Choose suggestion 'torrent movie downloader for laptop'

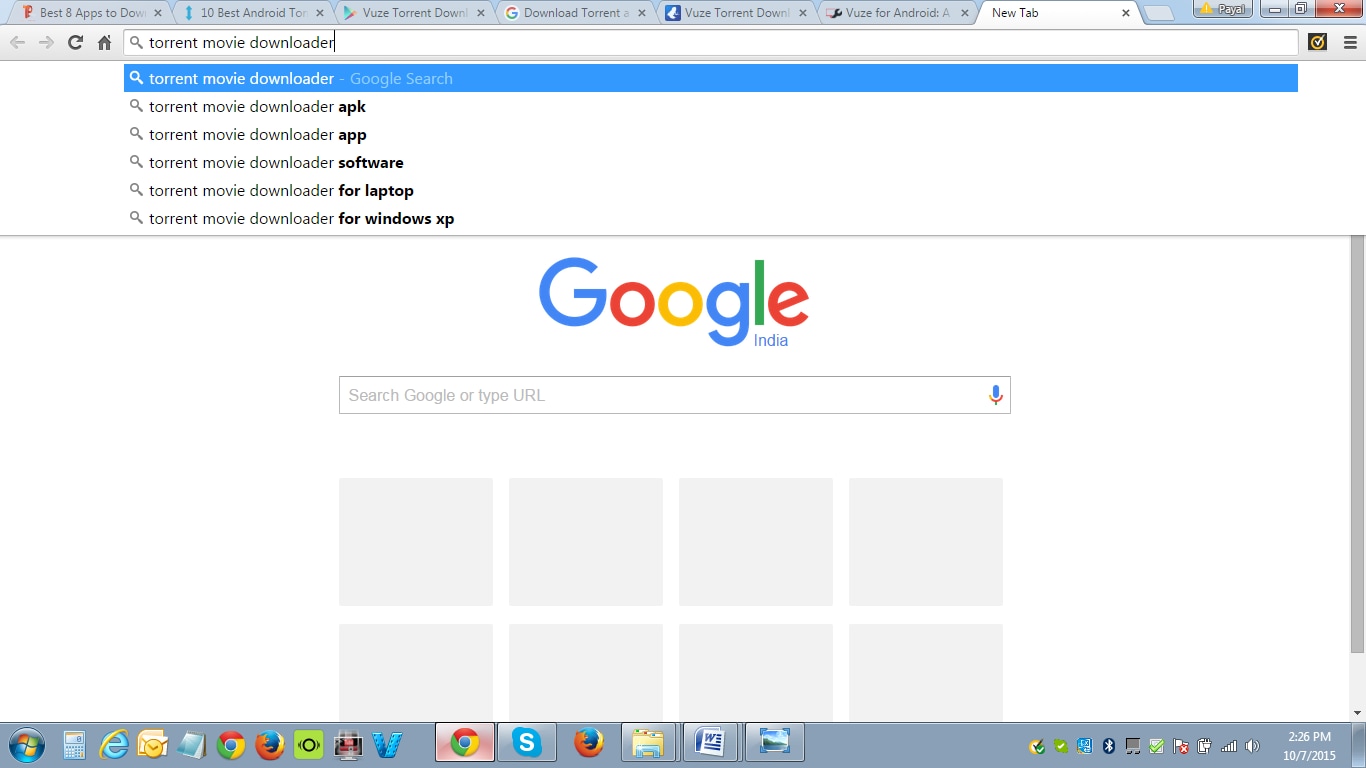click(x=711, y=190)
